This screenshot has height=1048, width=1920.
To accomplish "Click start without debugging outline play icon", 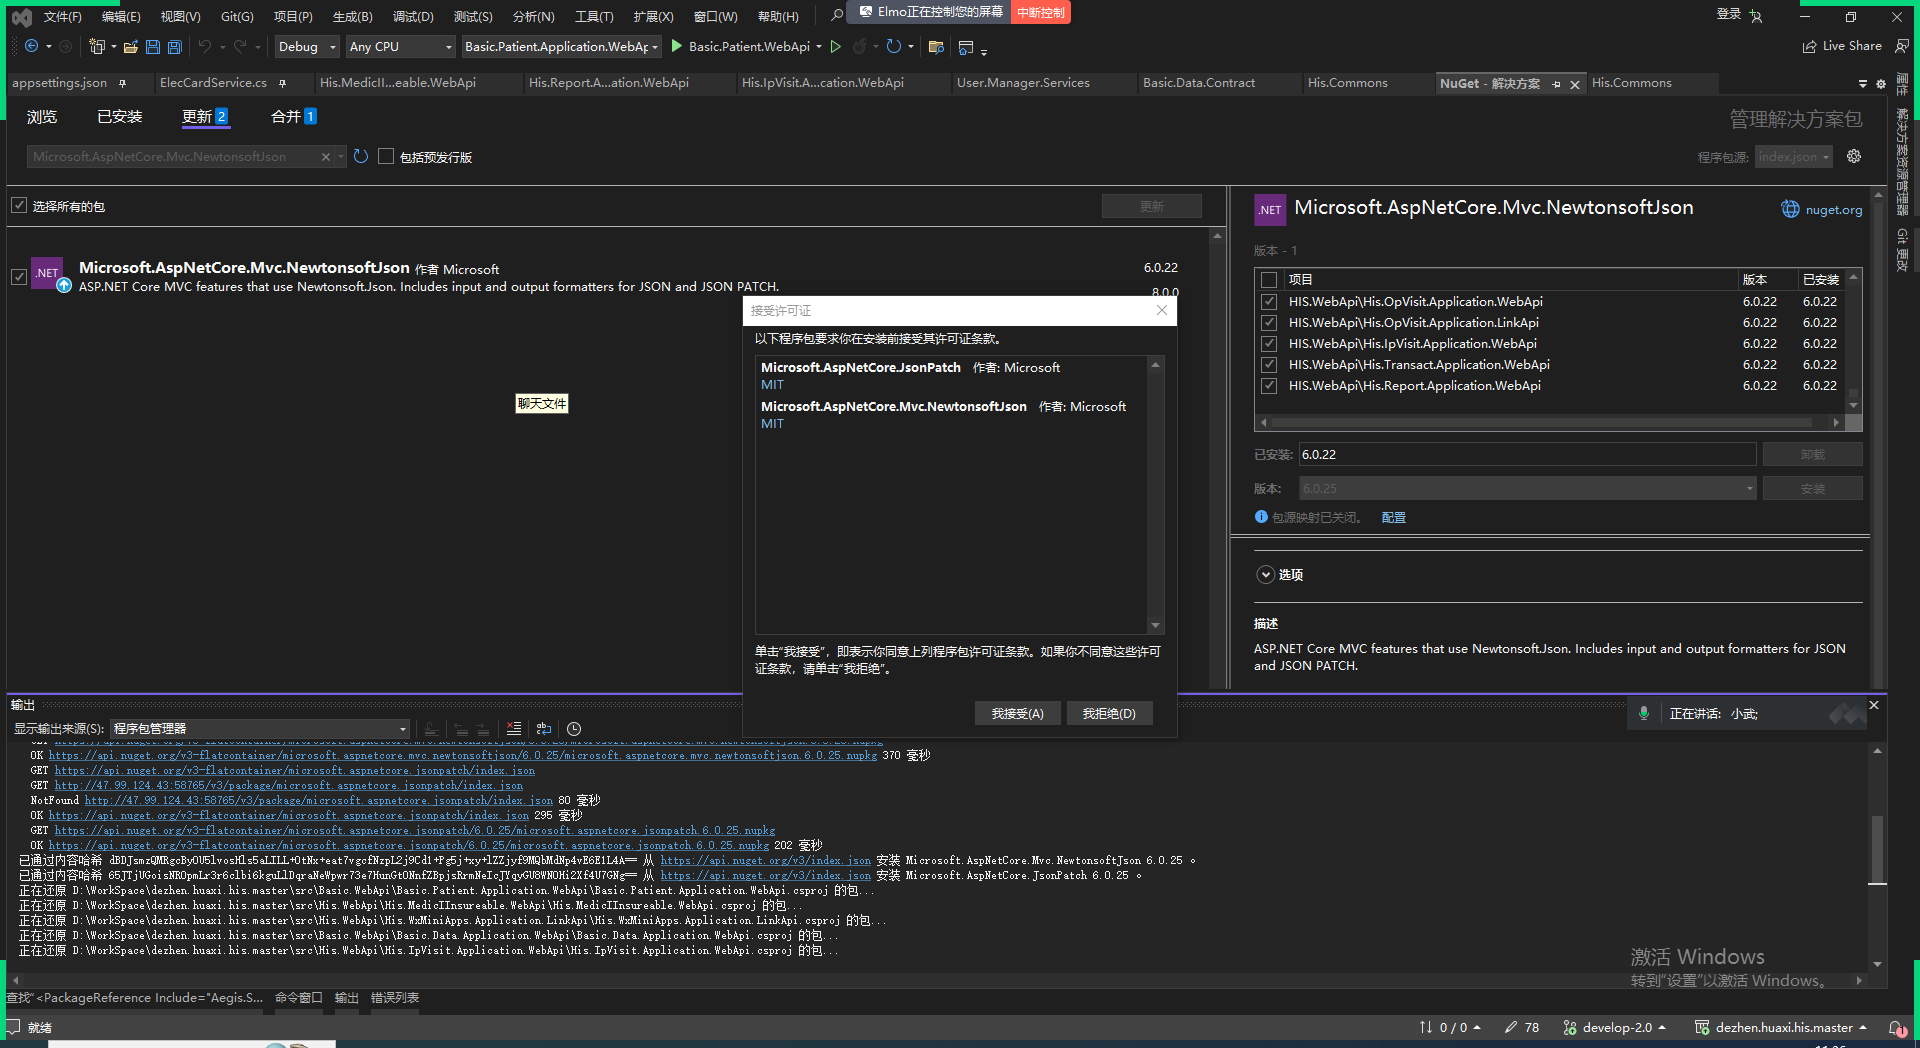I will tap(835, 46).
